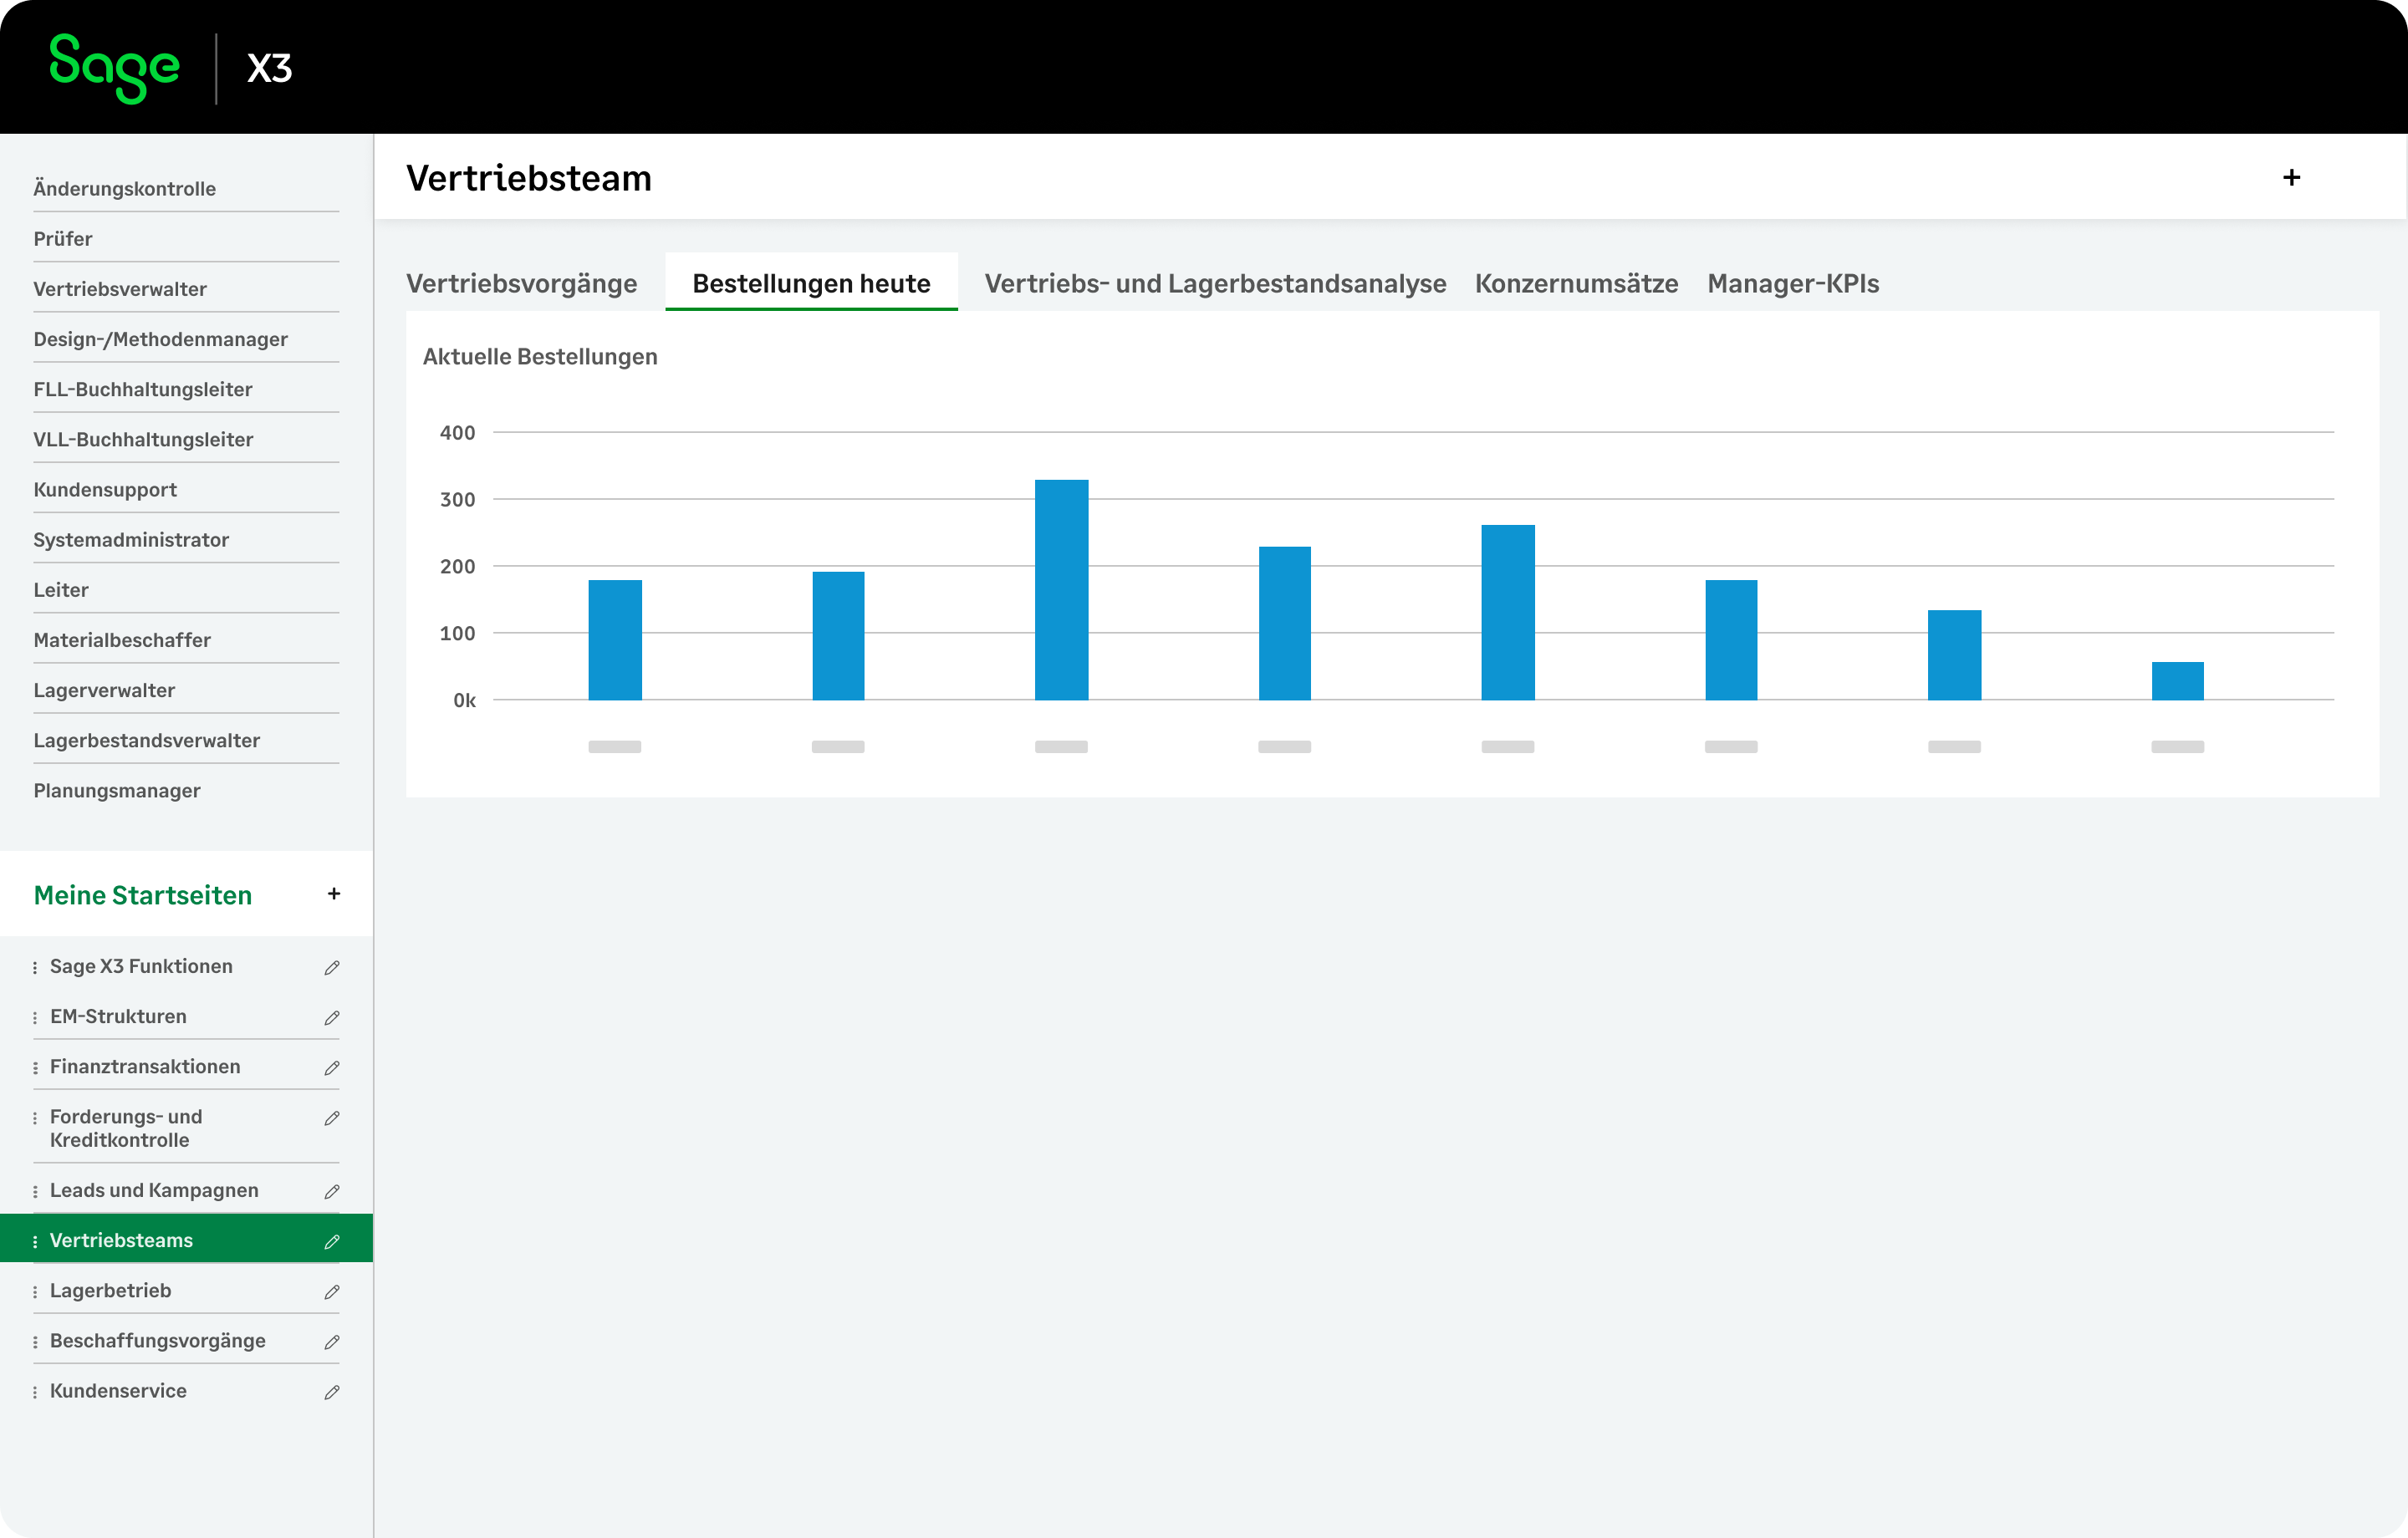Go to Kundensupport in sidebar
The height and width of the screenshot is (1538, 2408).
[105, 490]
